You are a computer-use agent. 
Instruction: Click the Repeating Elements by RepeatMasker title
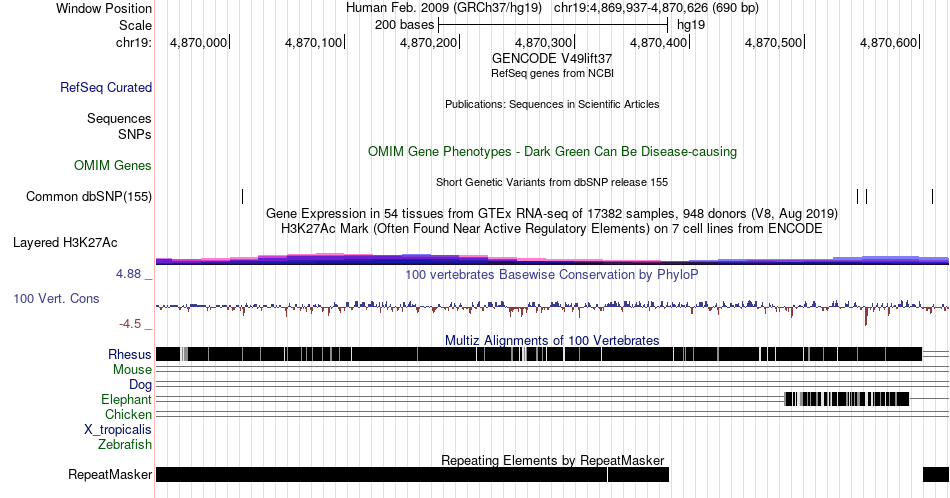[552, 460]
